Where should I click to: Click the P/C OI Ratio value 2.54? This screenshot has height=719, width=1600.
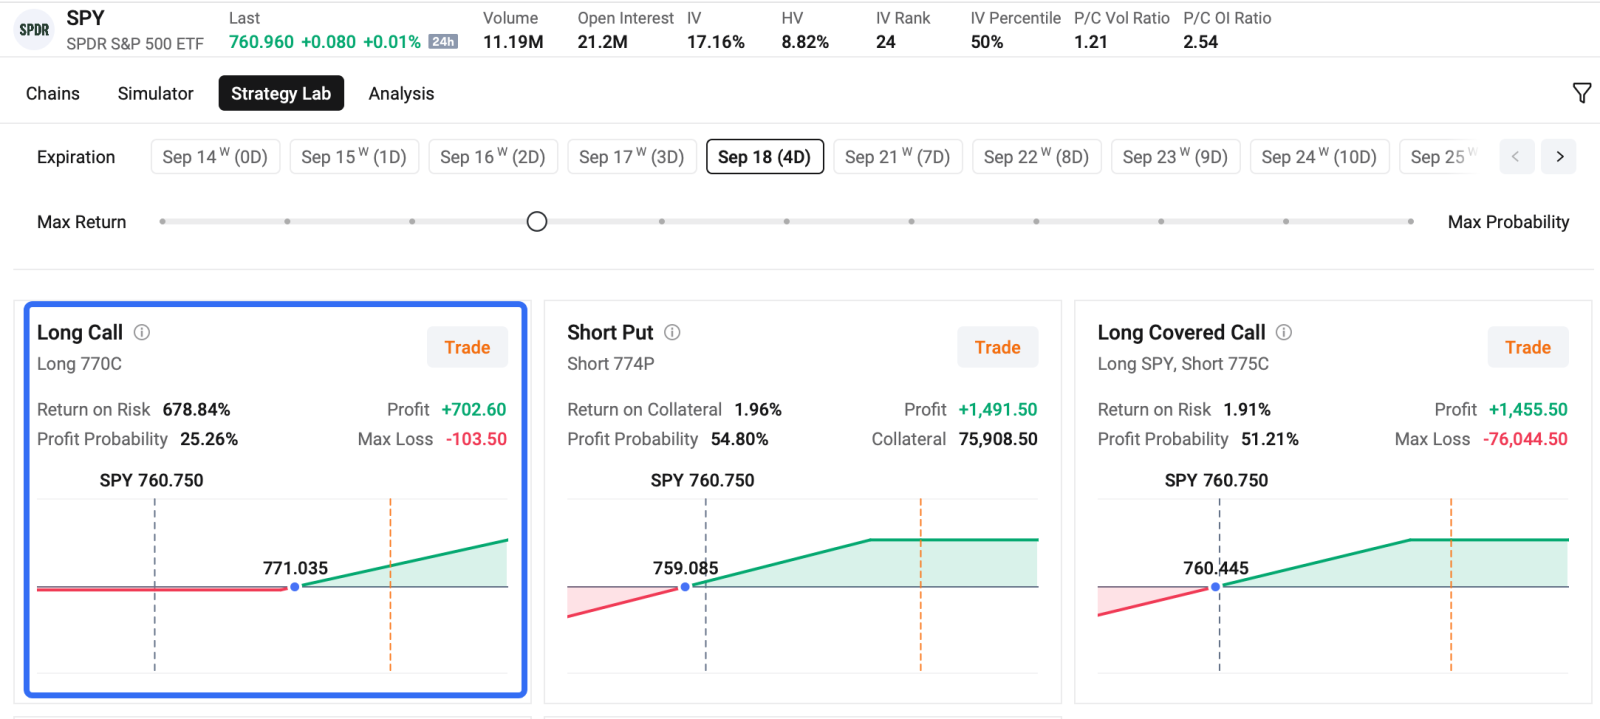click(x=1200, y=42)
